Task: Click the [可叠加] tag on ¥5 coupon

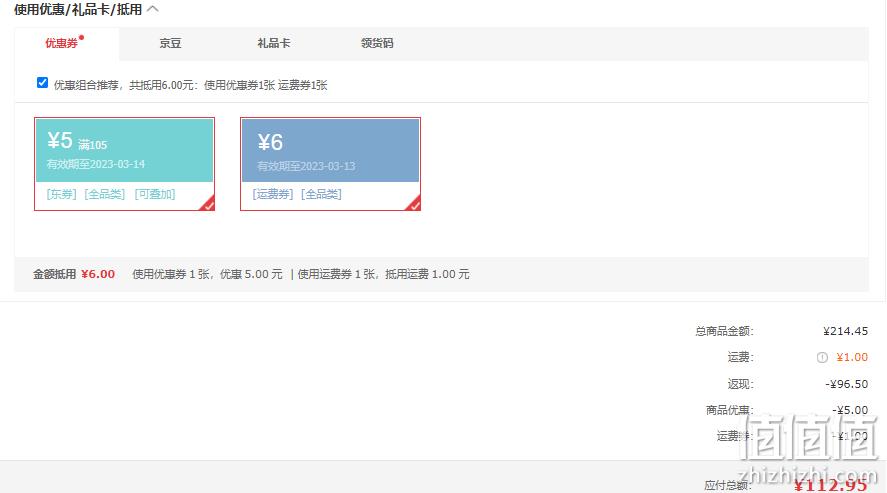Action: (x=155, y=194)
